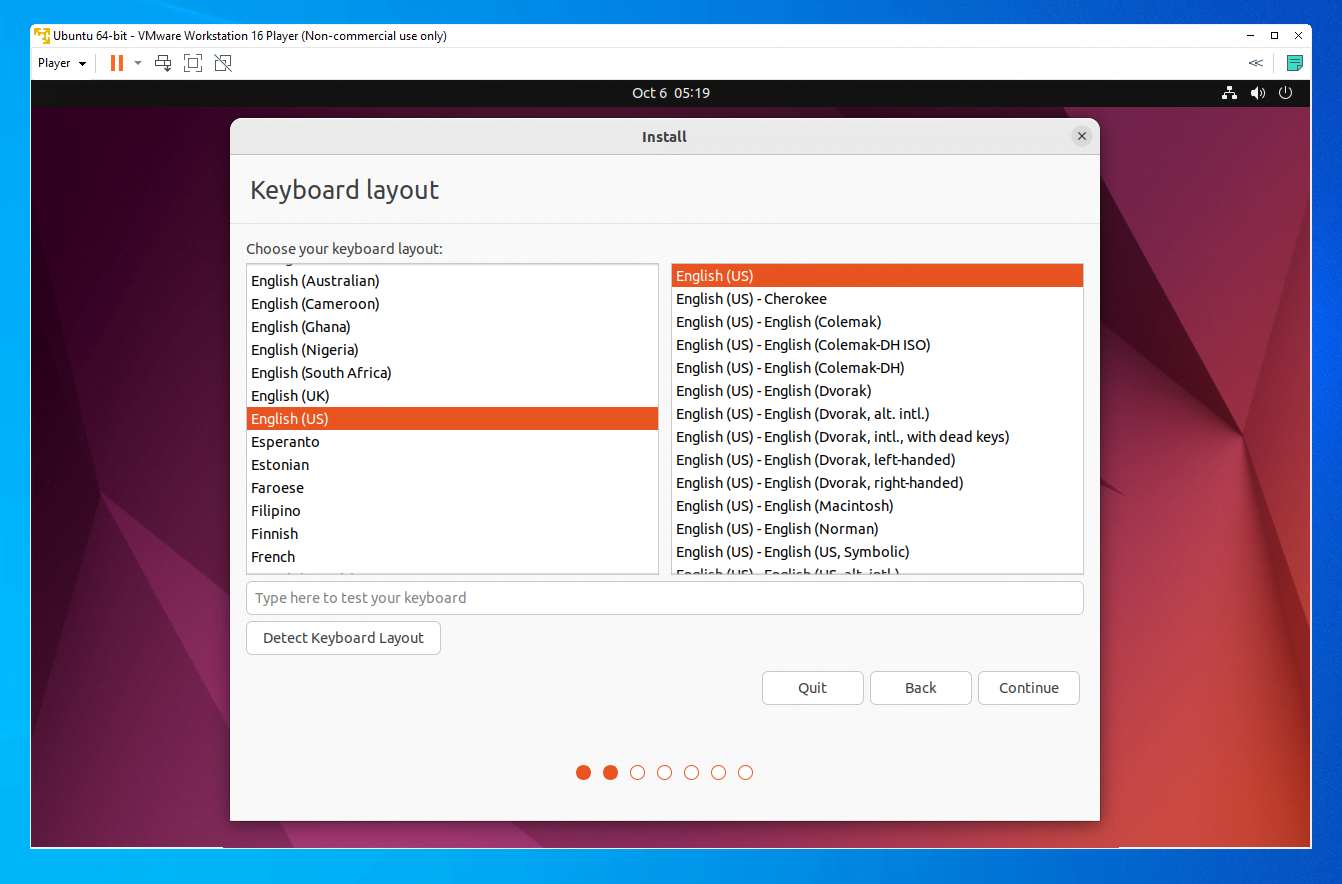This screenshot has height=884, width=1342.
Task: Select English (UK) keyboard layout
Action: [x=290, y=395]
